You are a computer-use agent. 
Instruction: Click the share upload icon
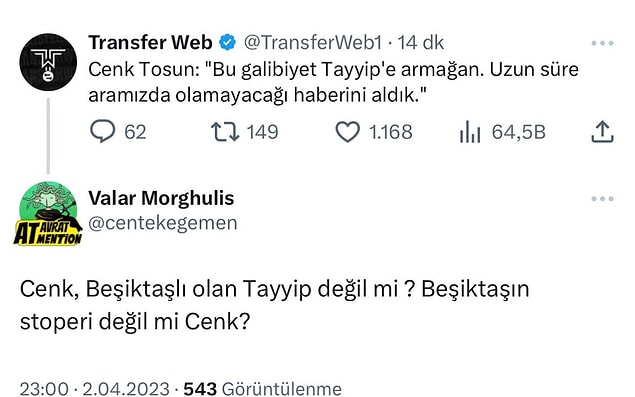[x=603, y=132]
